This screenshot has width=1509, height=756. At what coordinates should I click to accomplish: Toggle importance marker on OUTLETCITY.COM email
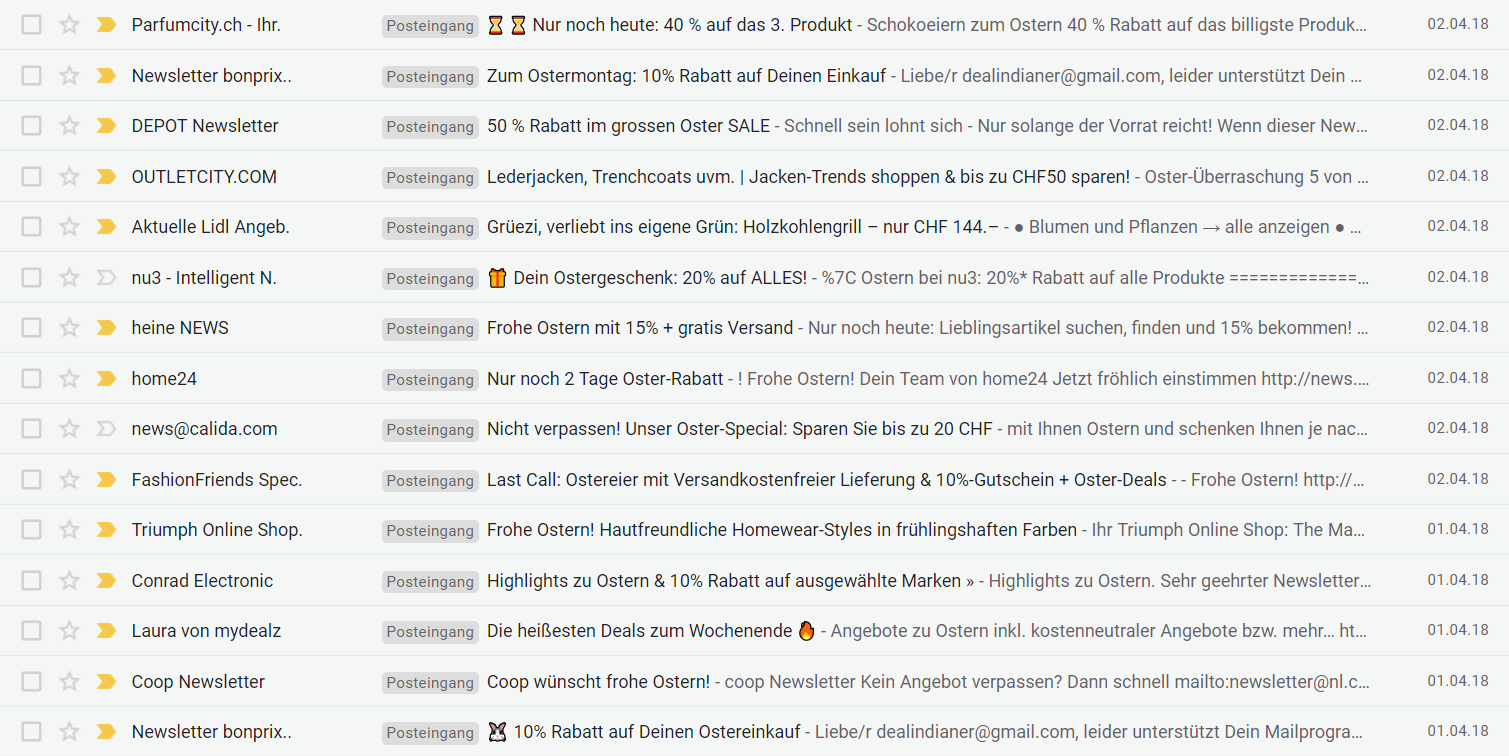106,177
